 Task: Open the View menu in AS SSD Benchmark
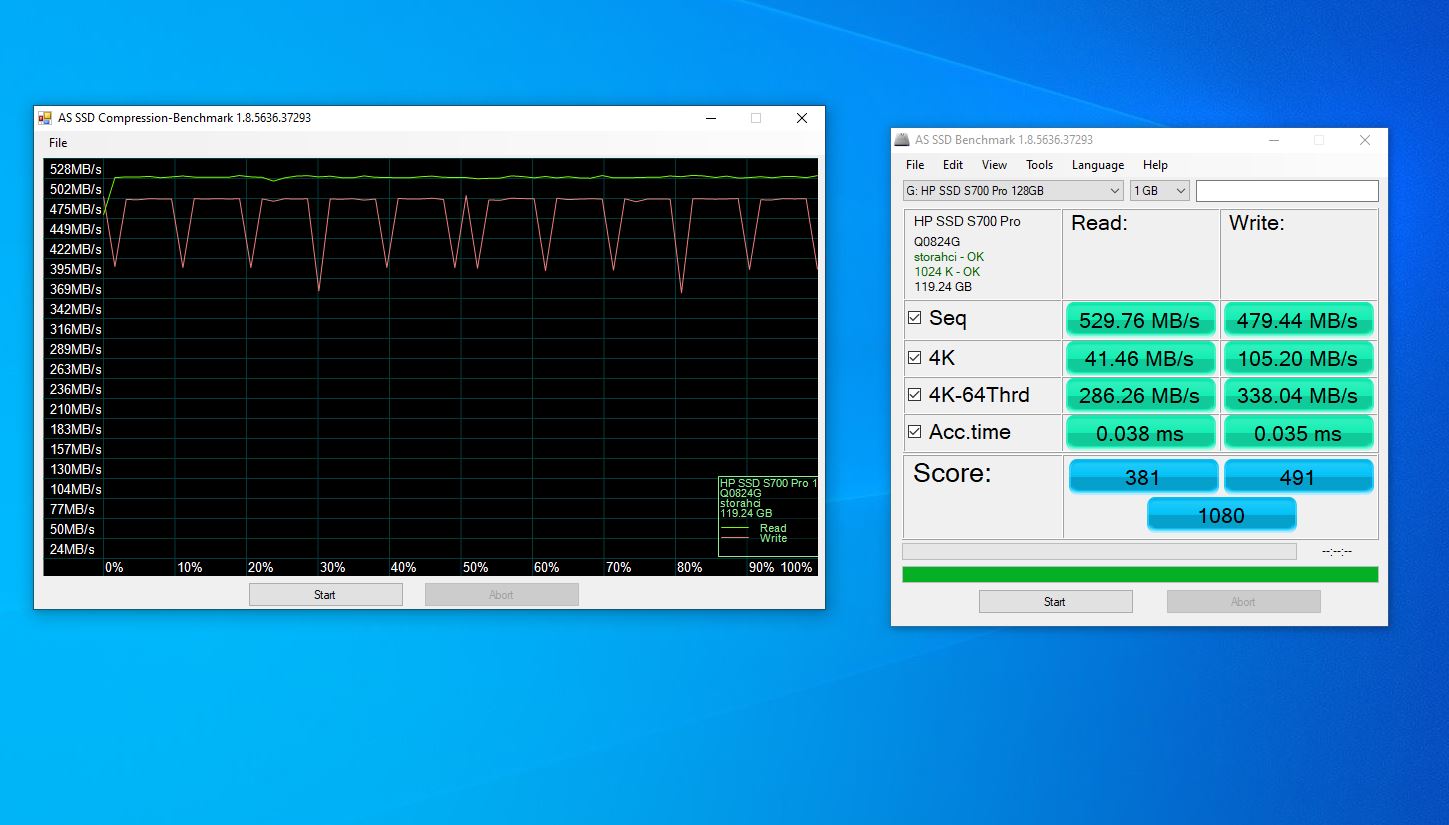(x=994, y=165)
